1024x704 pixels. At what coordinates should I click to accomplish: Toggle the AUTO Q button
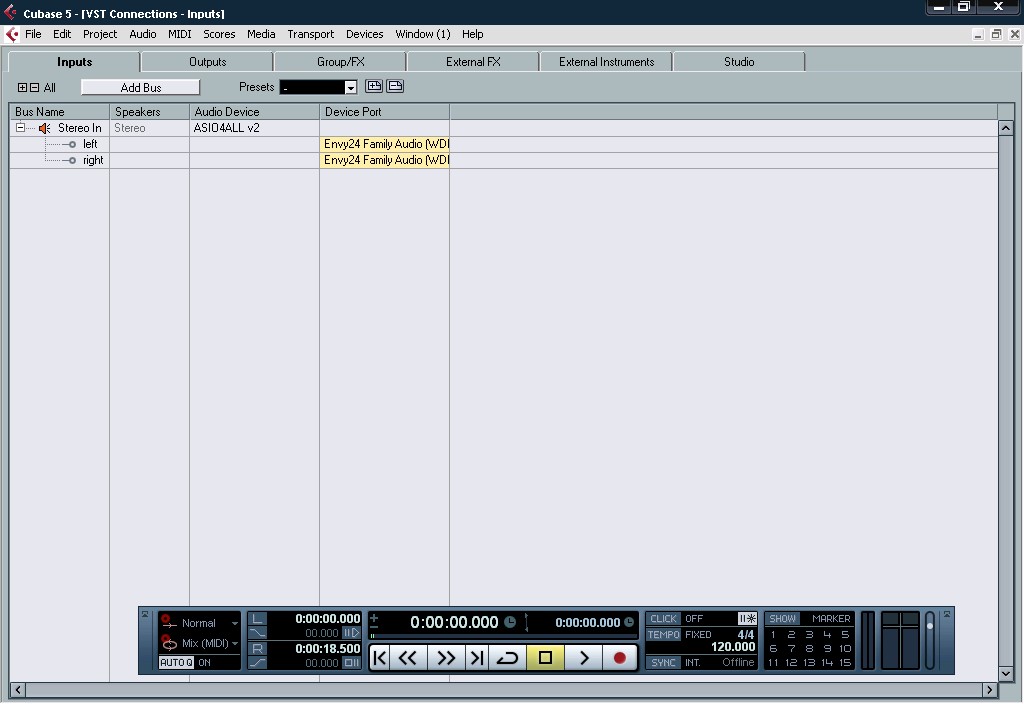(x=176, y=662)
